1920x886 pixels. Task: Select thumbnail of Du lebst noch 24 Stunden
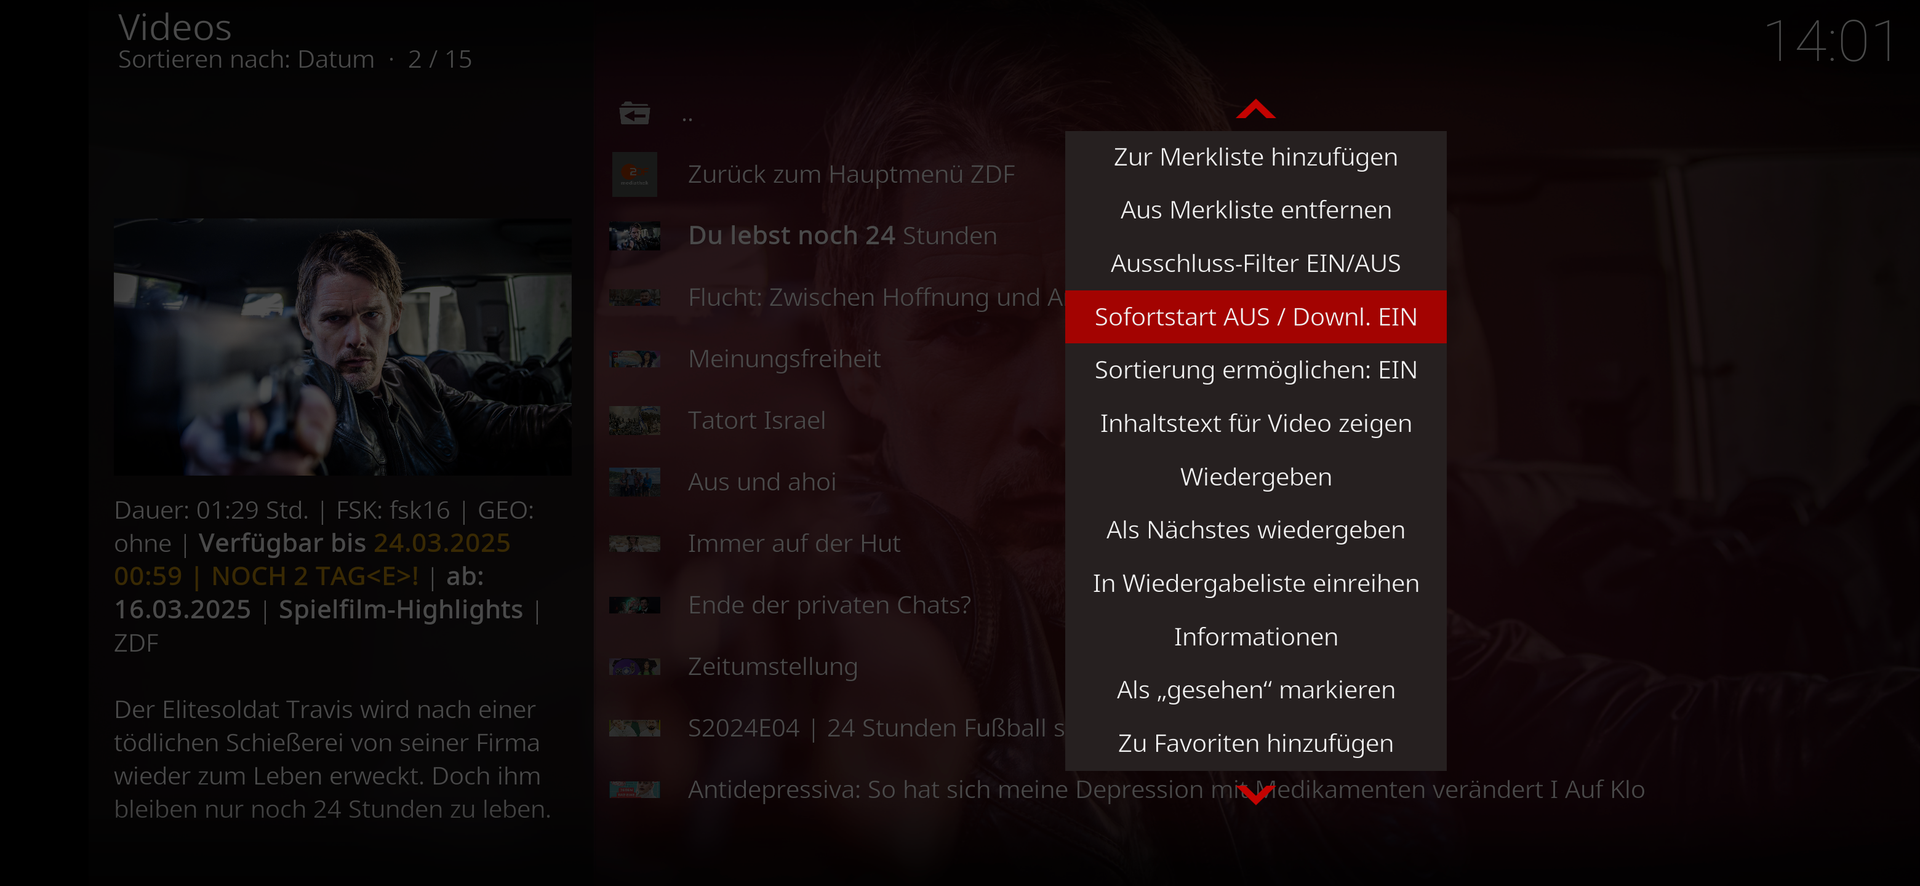pyautogui.click(x=634, y=236)
